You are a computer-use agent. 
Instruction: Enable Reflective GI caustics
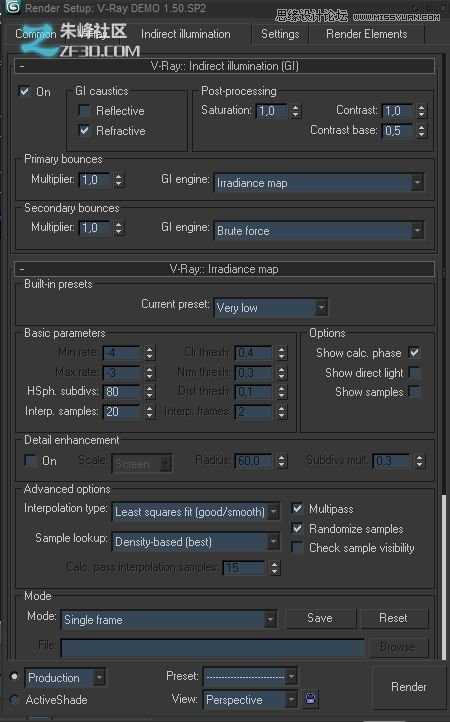pos(84,111)
